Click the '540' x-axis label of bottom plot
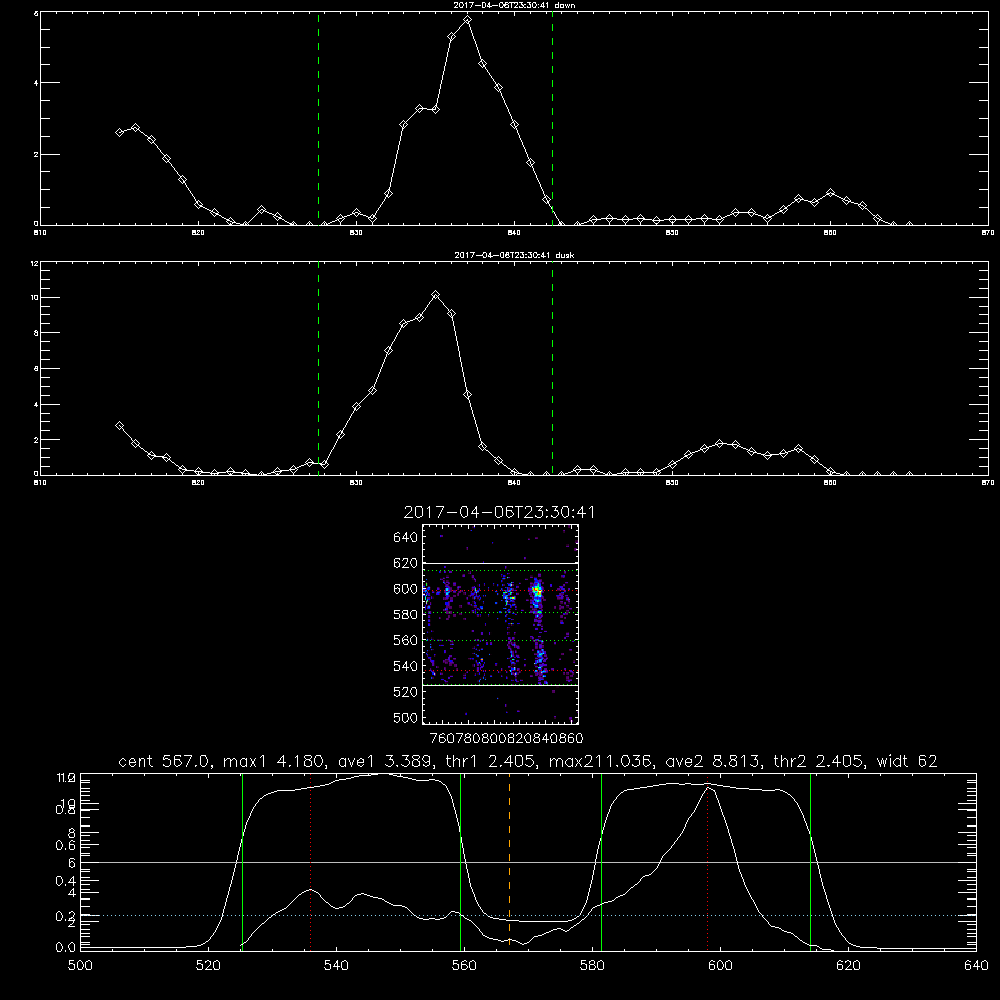Image resolution: width=1000 pixels, height=1000 pixels. [336, 966]
